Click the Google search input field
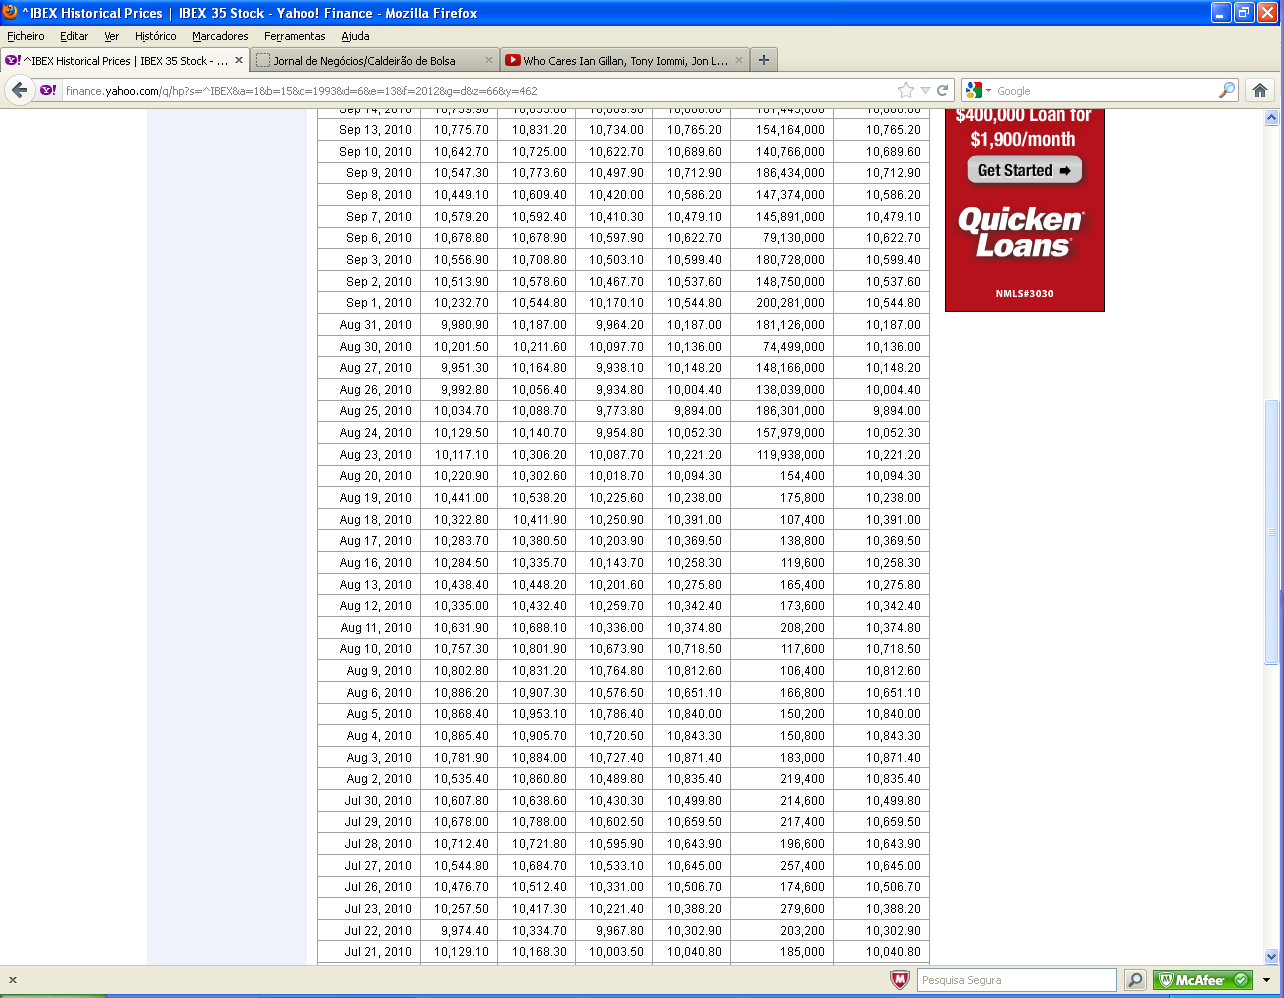 [x=1104, y=91]
